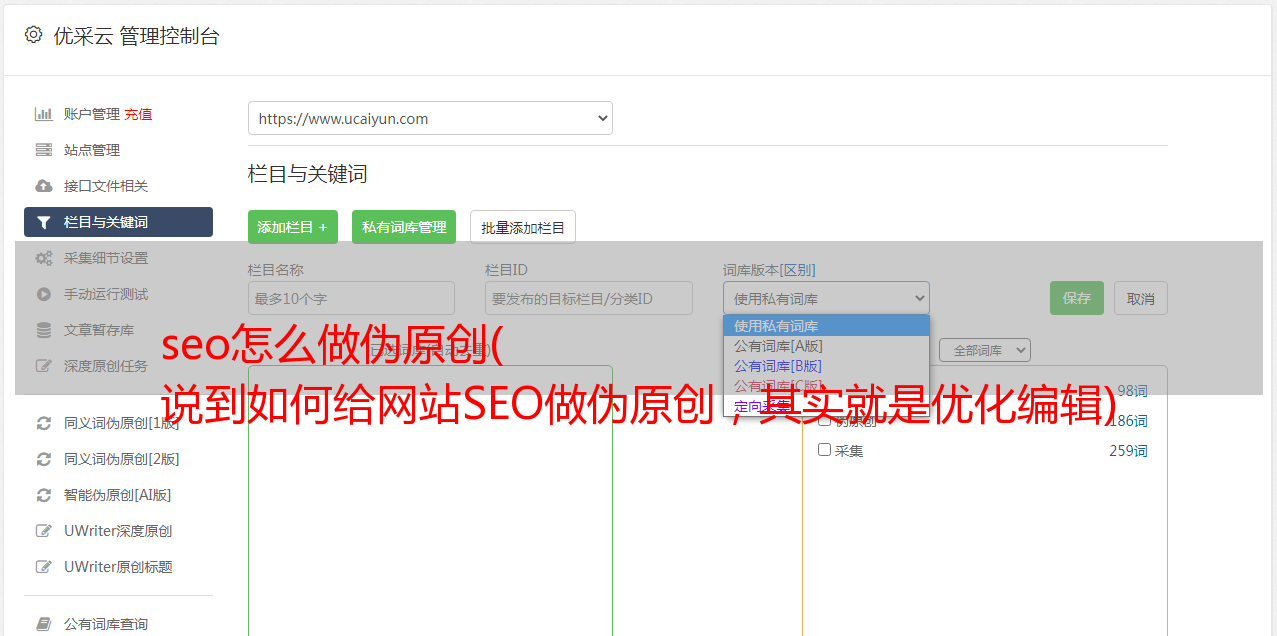Click into the 栏目ID input field

click(589, 298)
